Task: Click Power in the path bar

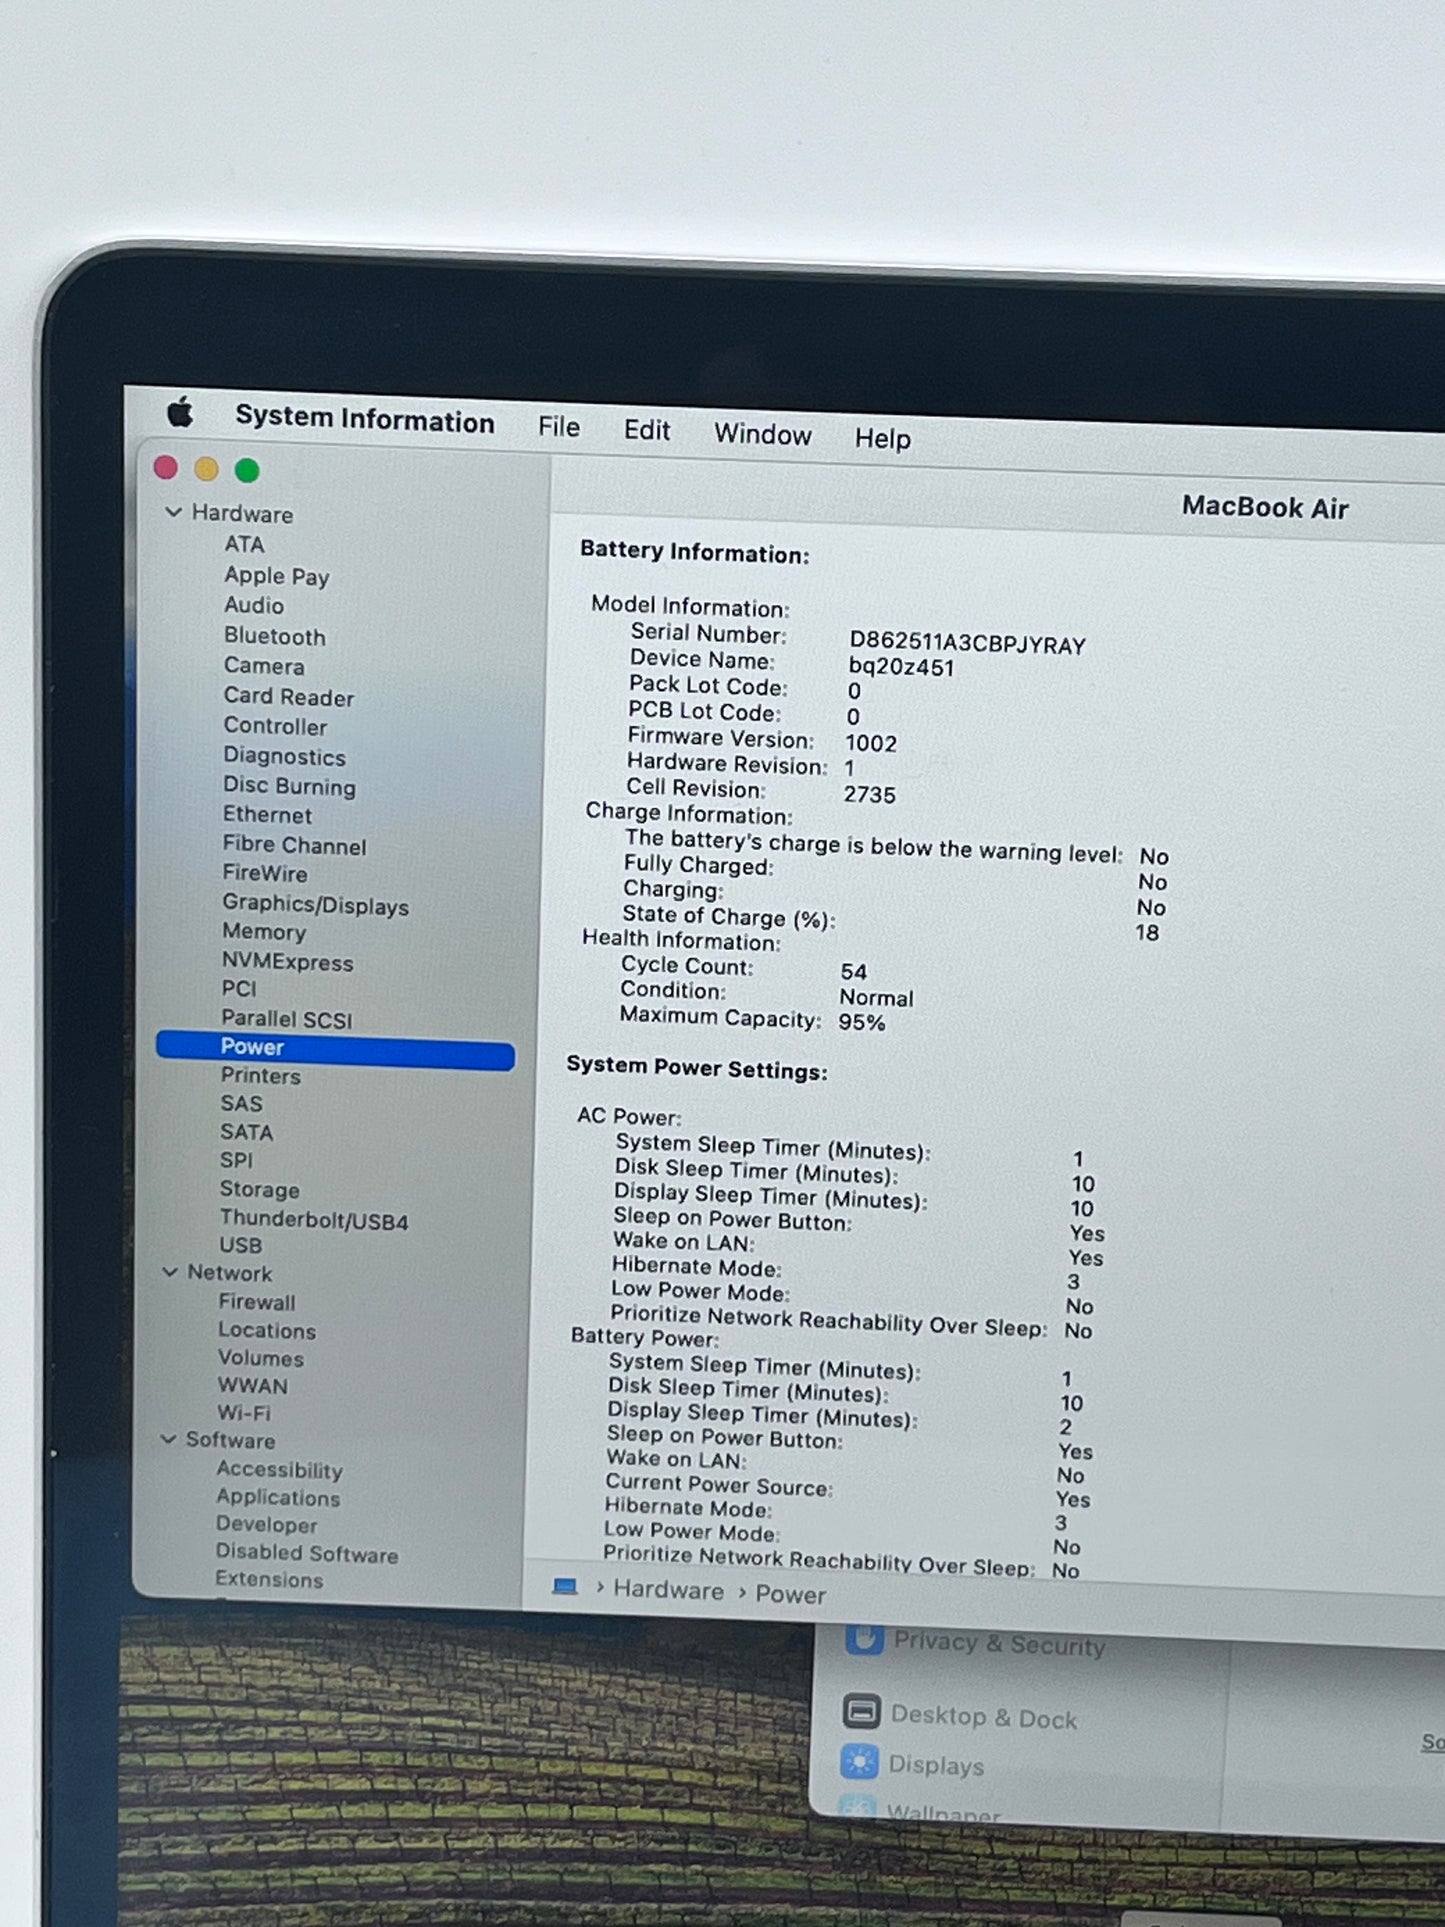Action: coord(790,1594)
